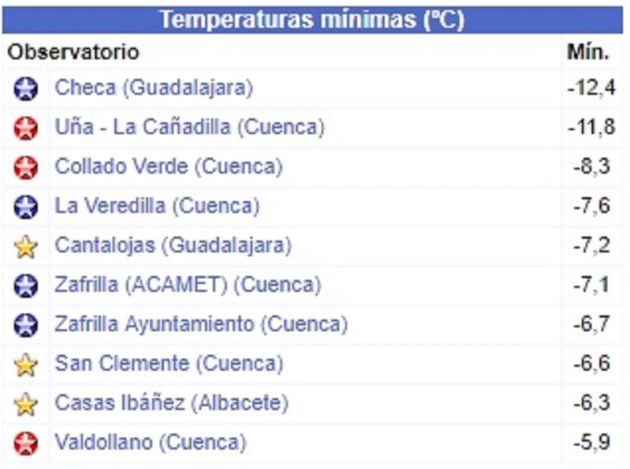Click the yellow star icon next to Cantalojas
630x469 pixels.
pyautogui.click(x=26, y=246)
